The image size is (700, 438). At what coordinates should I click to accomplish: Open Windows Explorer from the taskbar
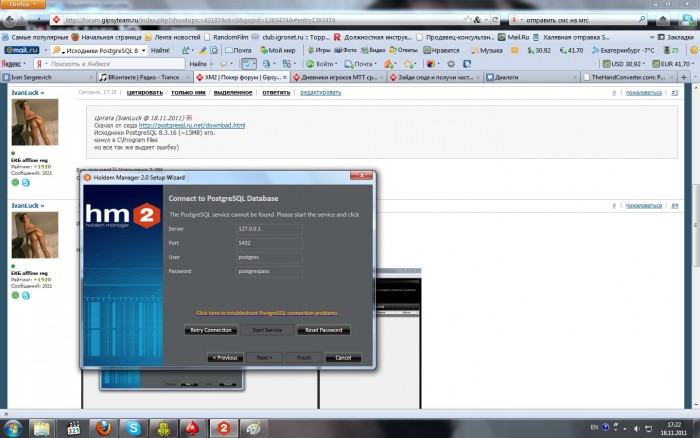click(x=42, y=428)
